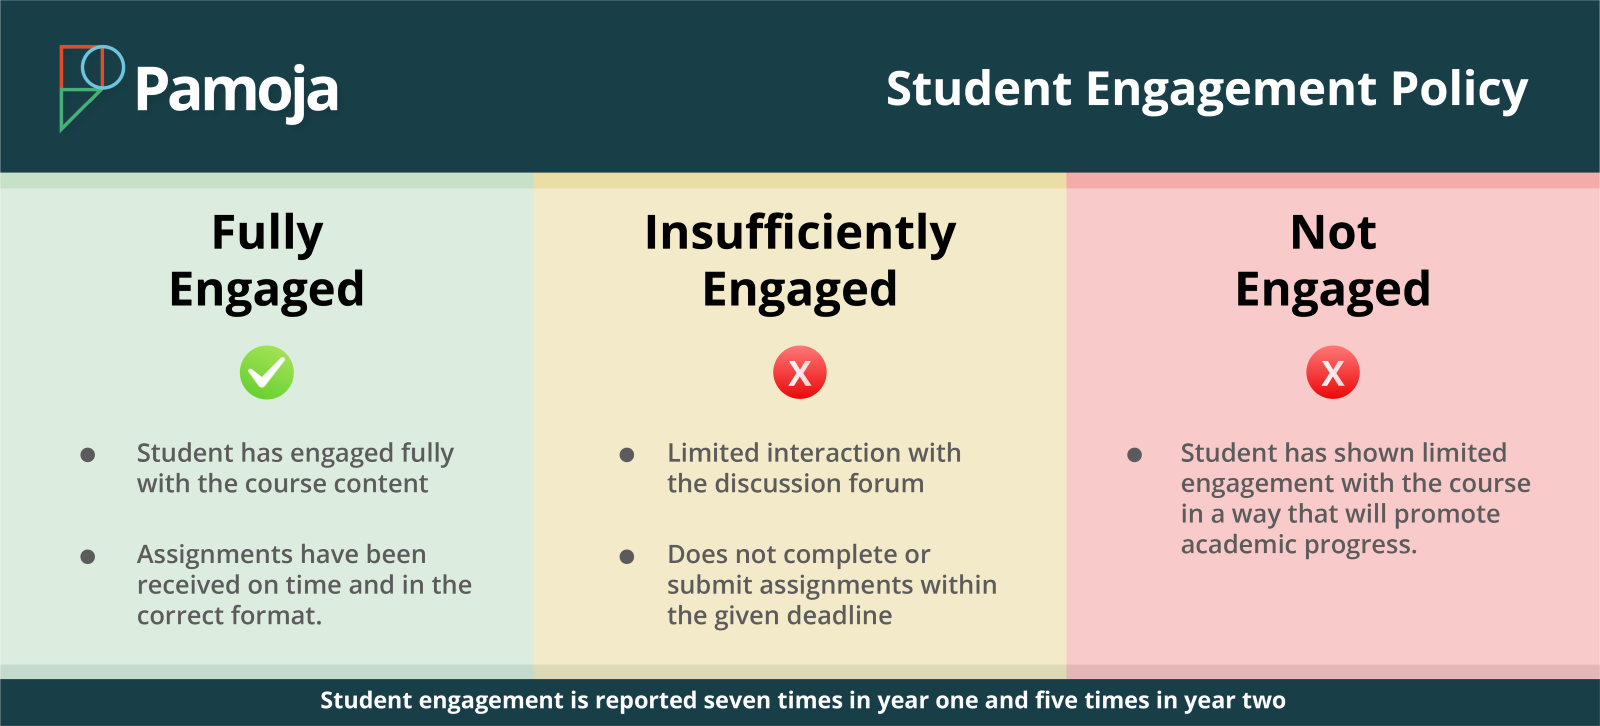The height and width of the screenshot is (726, 1600).
Task: Click the bullet beside "Does not complete or"
Action: (x=627, y=557)
